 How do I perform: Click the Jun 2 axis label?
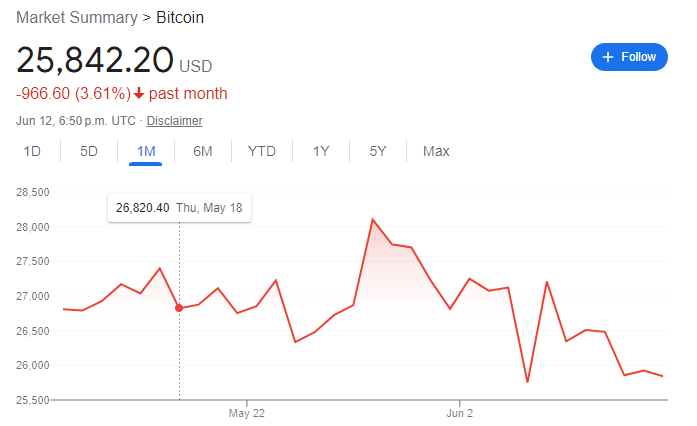(459, 412)
